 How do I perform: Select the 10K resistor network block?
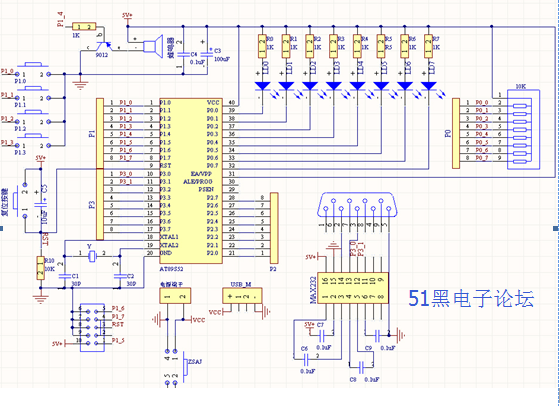pyautogui.click(x=522, y=130)
